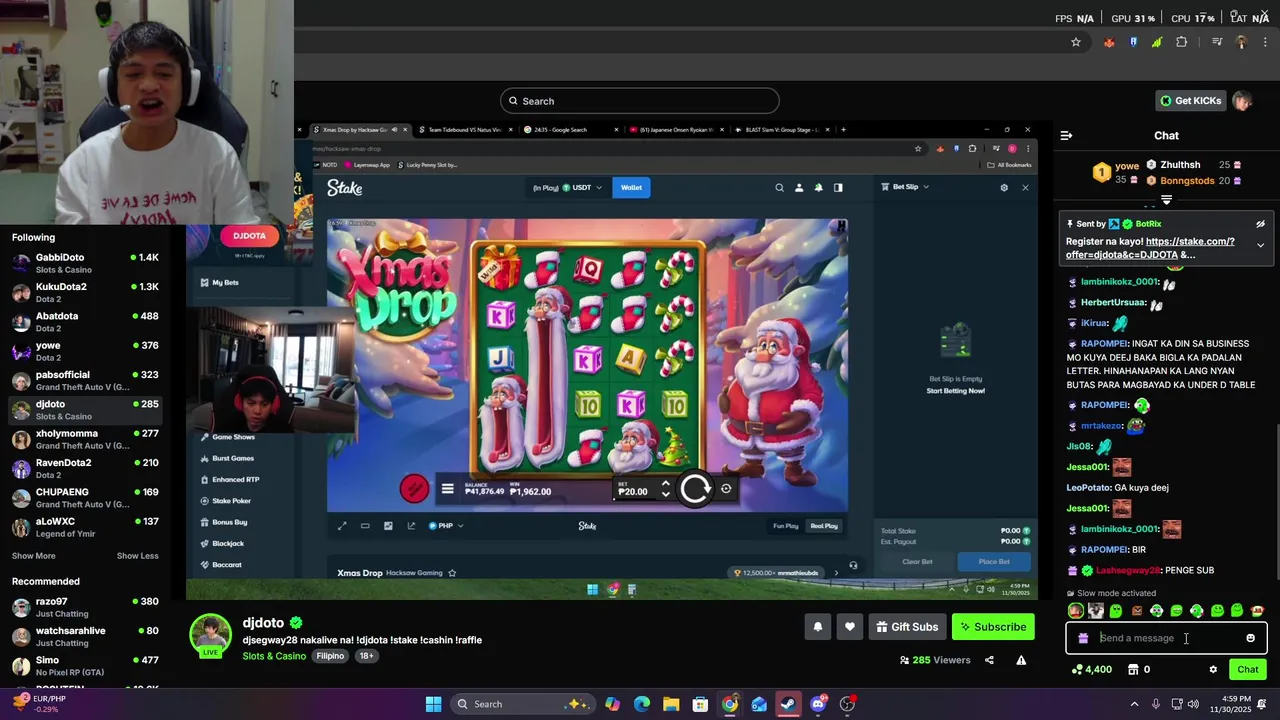
Task: Click the Kick Search box
Action: pos(640,101)
